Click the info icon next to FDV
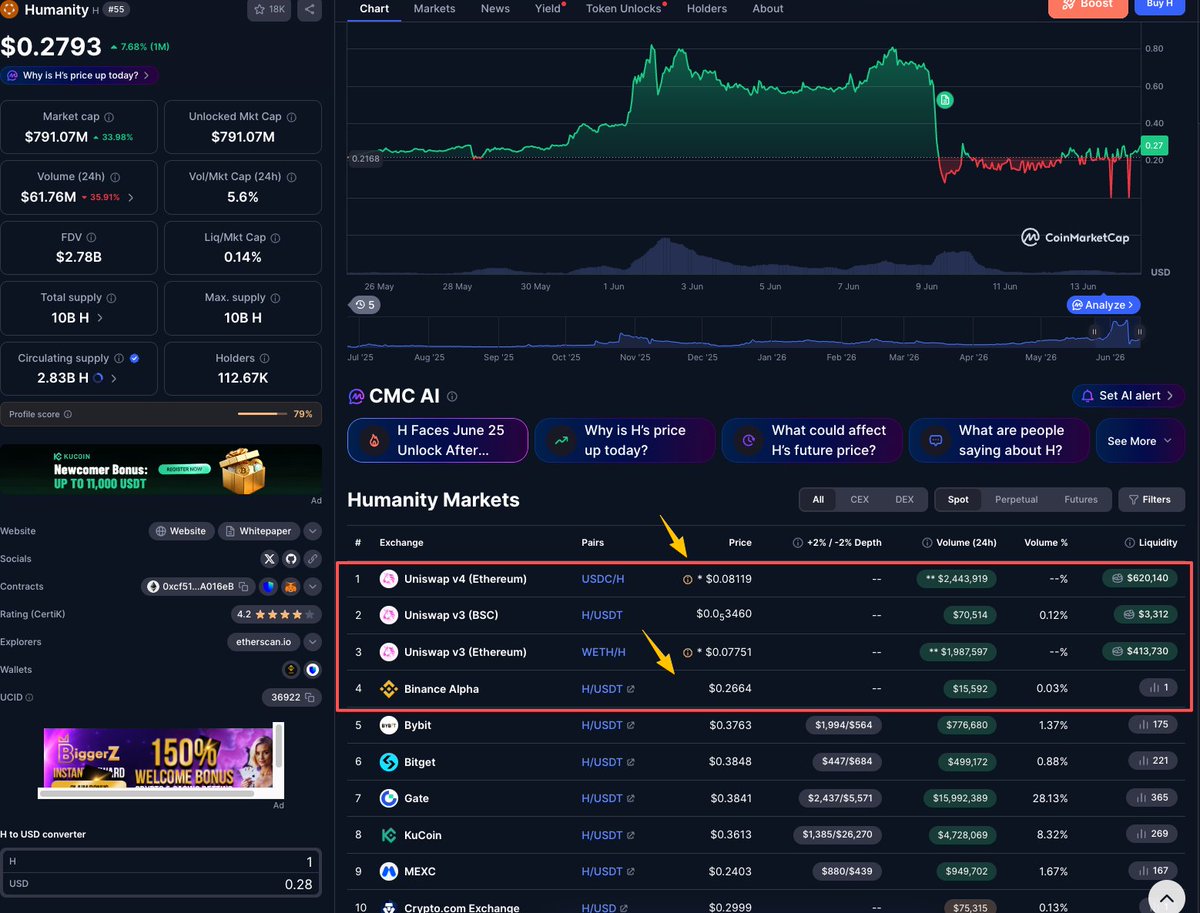Screen dimensions: 1200x913 click(92, 237)
